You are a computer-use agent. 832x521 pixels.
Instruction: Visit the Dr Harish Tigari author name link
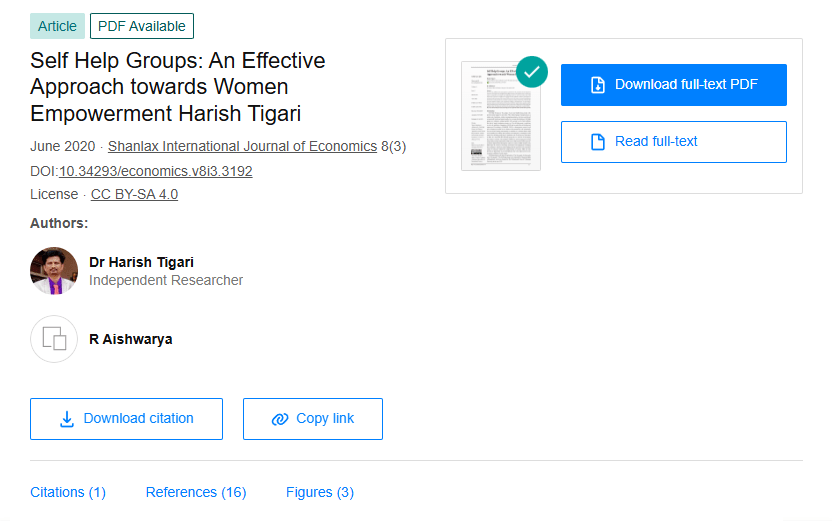point(141,262)
